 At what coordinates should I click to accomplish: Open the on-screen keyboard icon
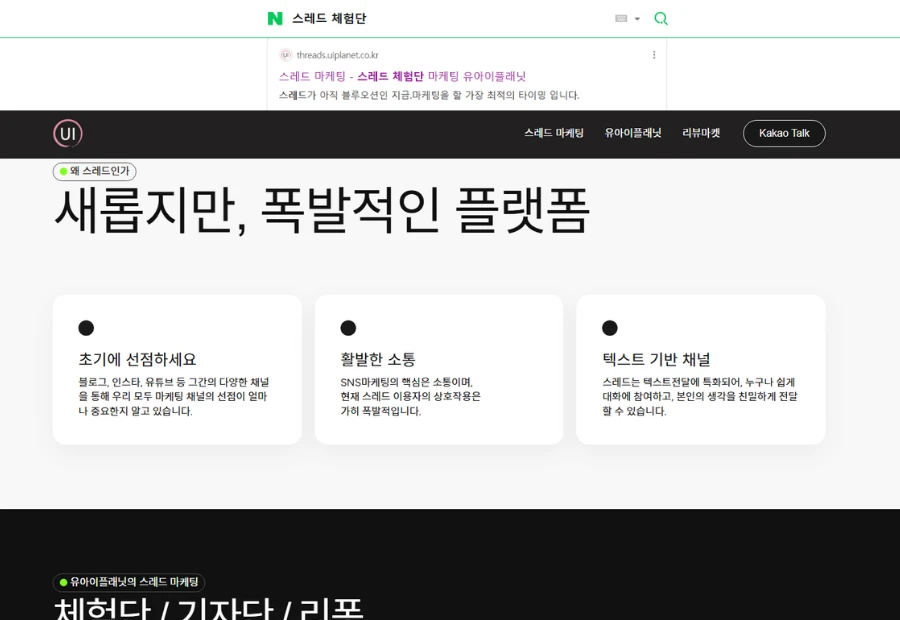point(621,18)
